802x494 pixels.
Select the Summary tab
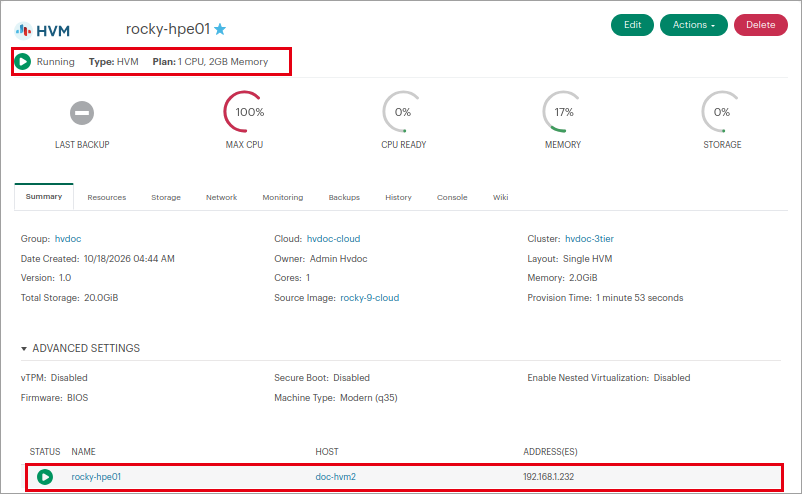tap(44, 196)
